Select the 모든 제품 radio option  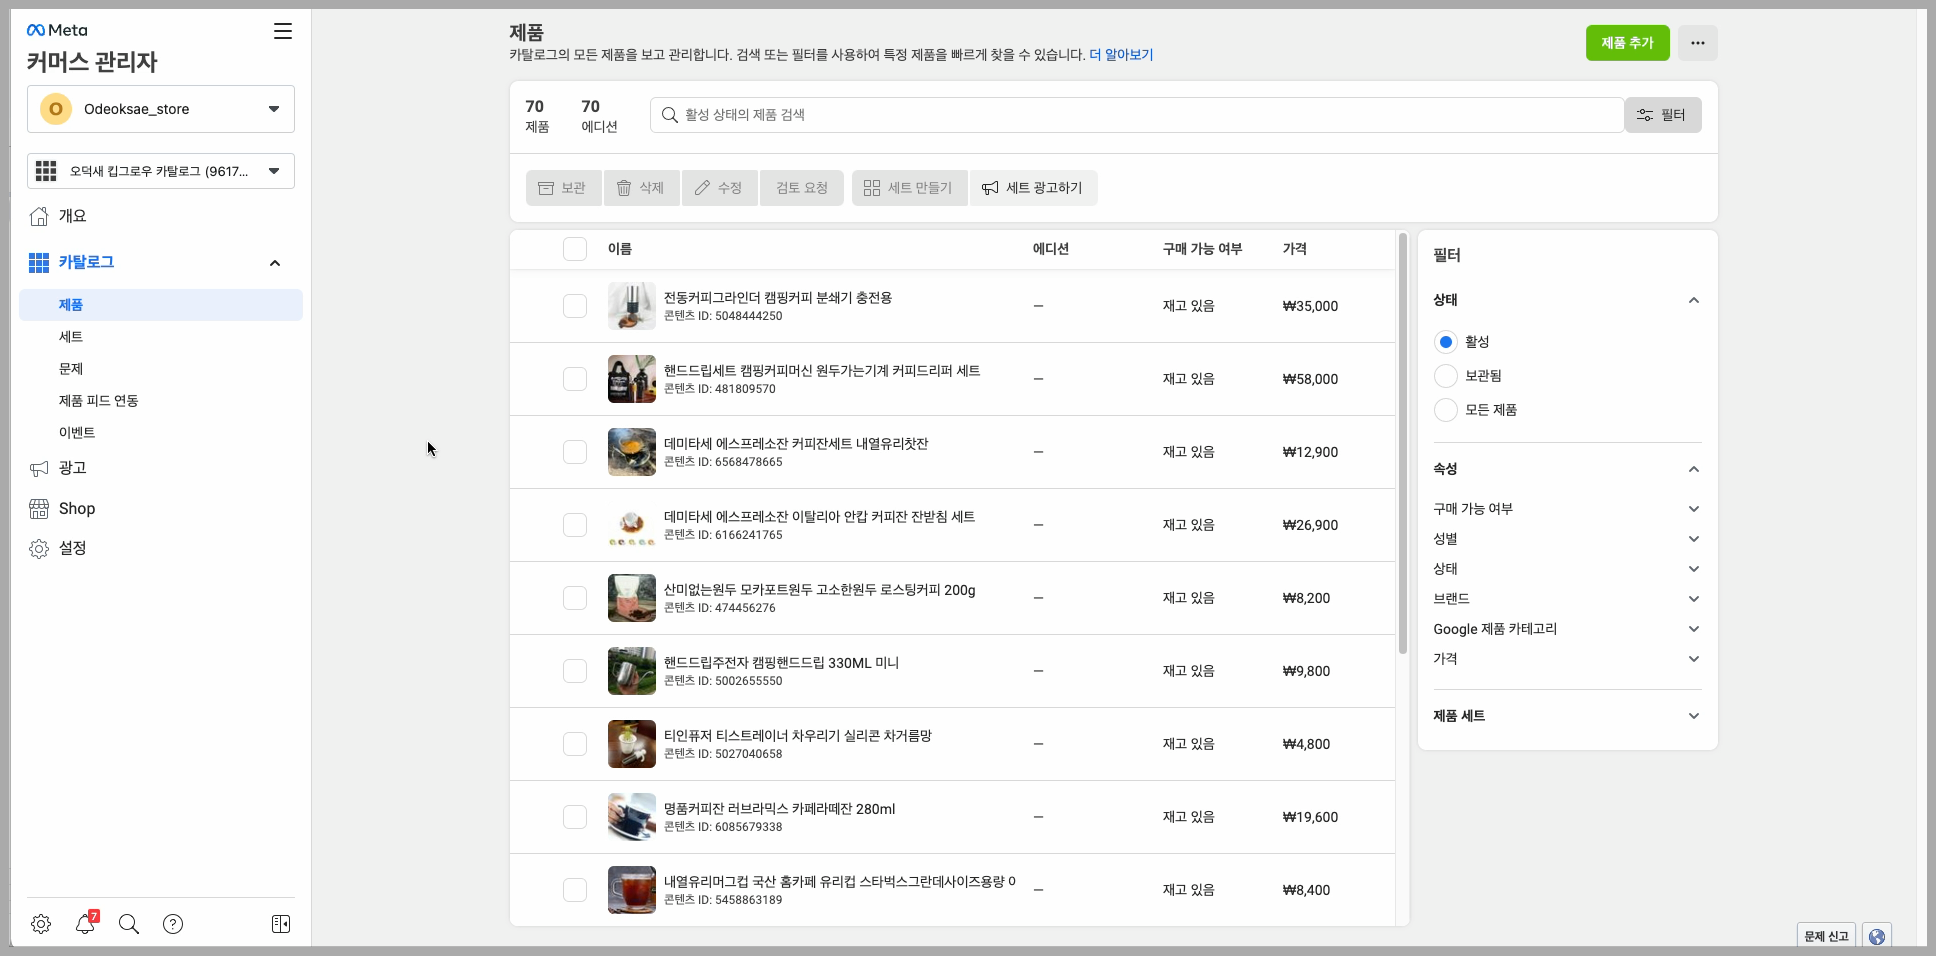[1445, 410]
